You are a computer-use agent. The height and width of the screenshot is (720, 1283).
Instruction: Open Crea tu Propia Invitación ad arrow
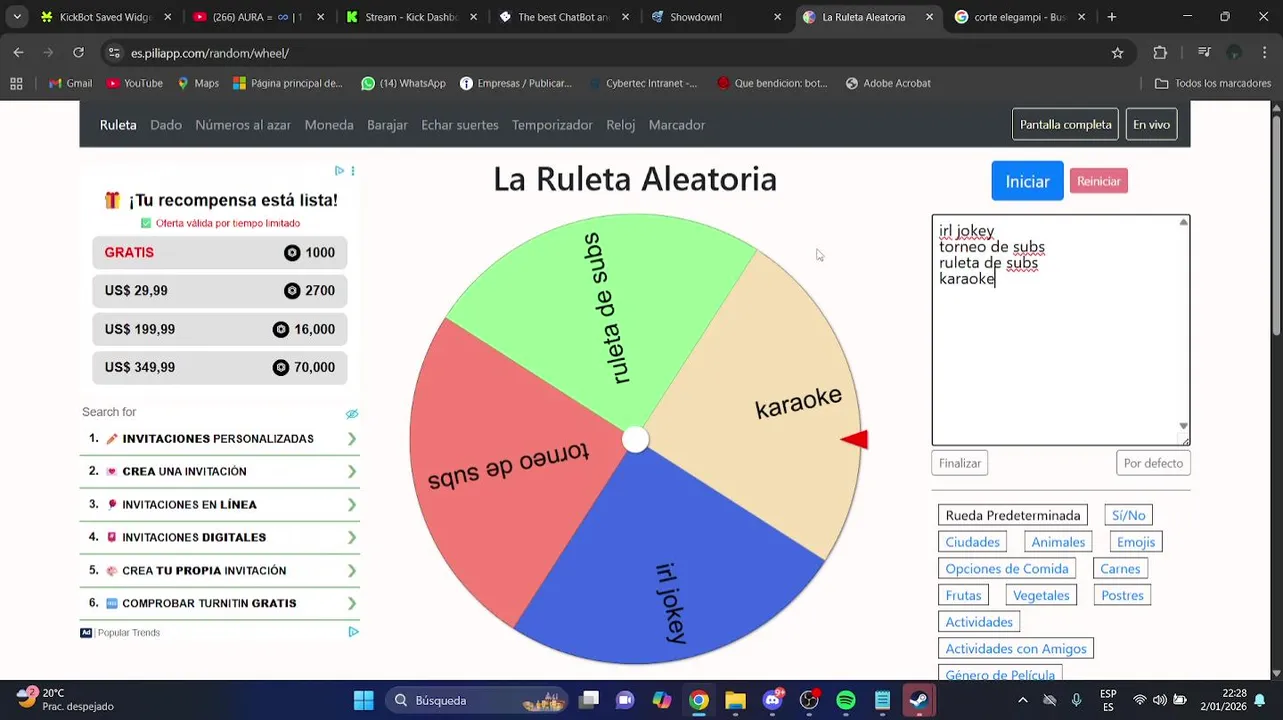point(352,571)
